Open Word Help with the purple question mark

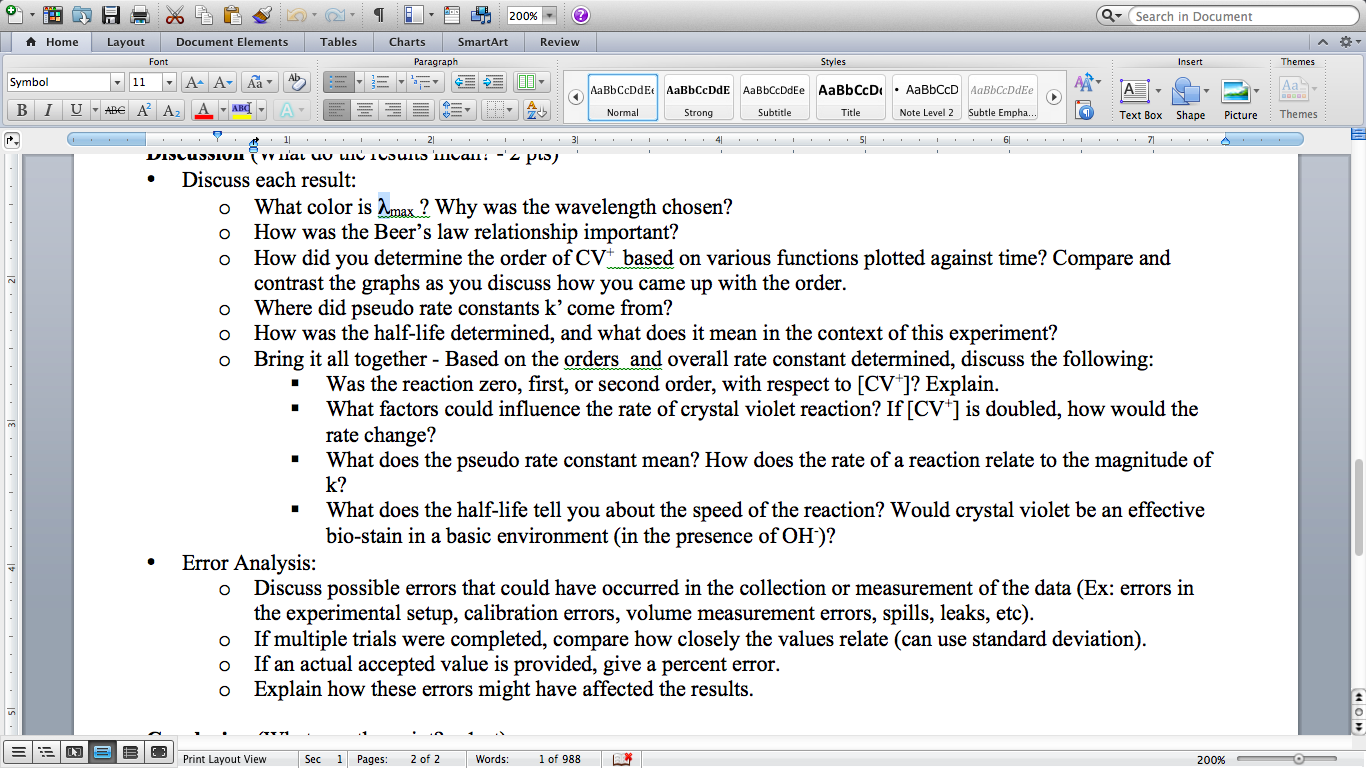pyautogui.click(x=581, y=15)
